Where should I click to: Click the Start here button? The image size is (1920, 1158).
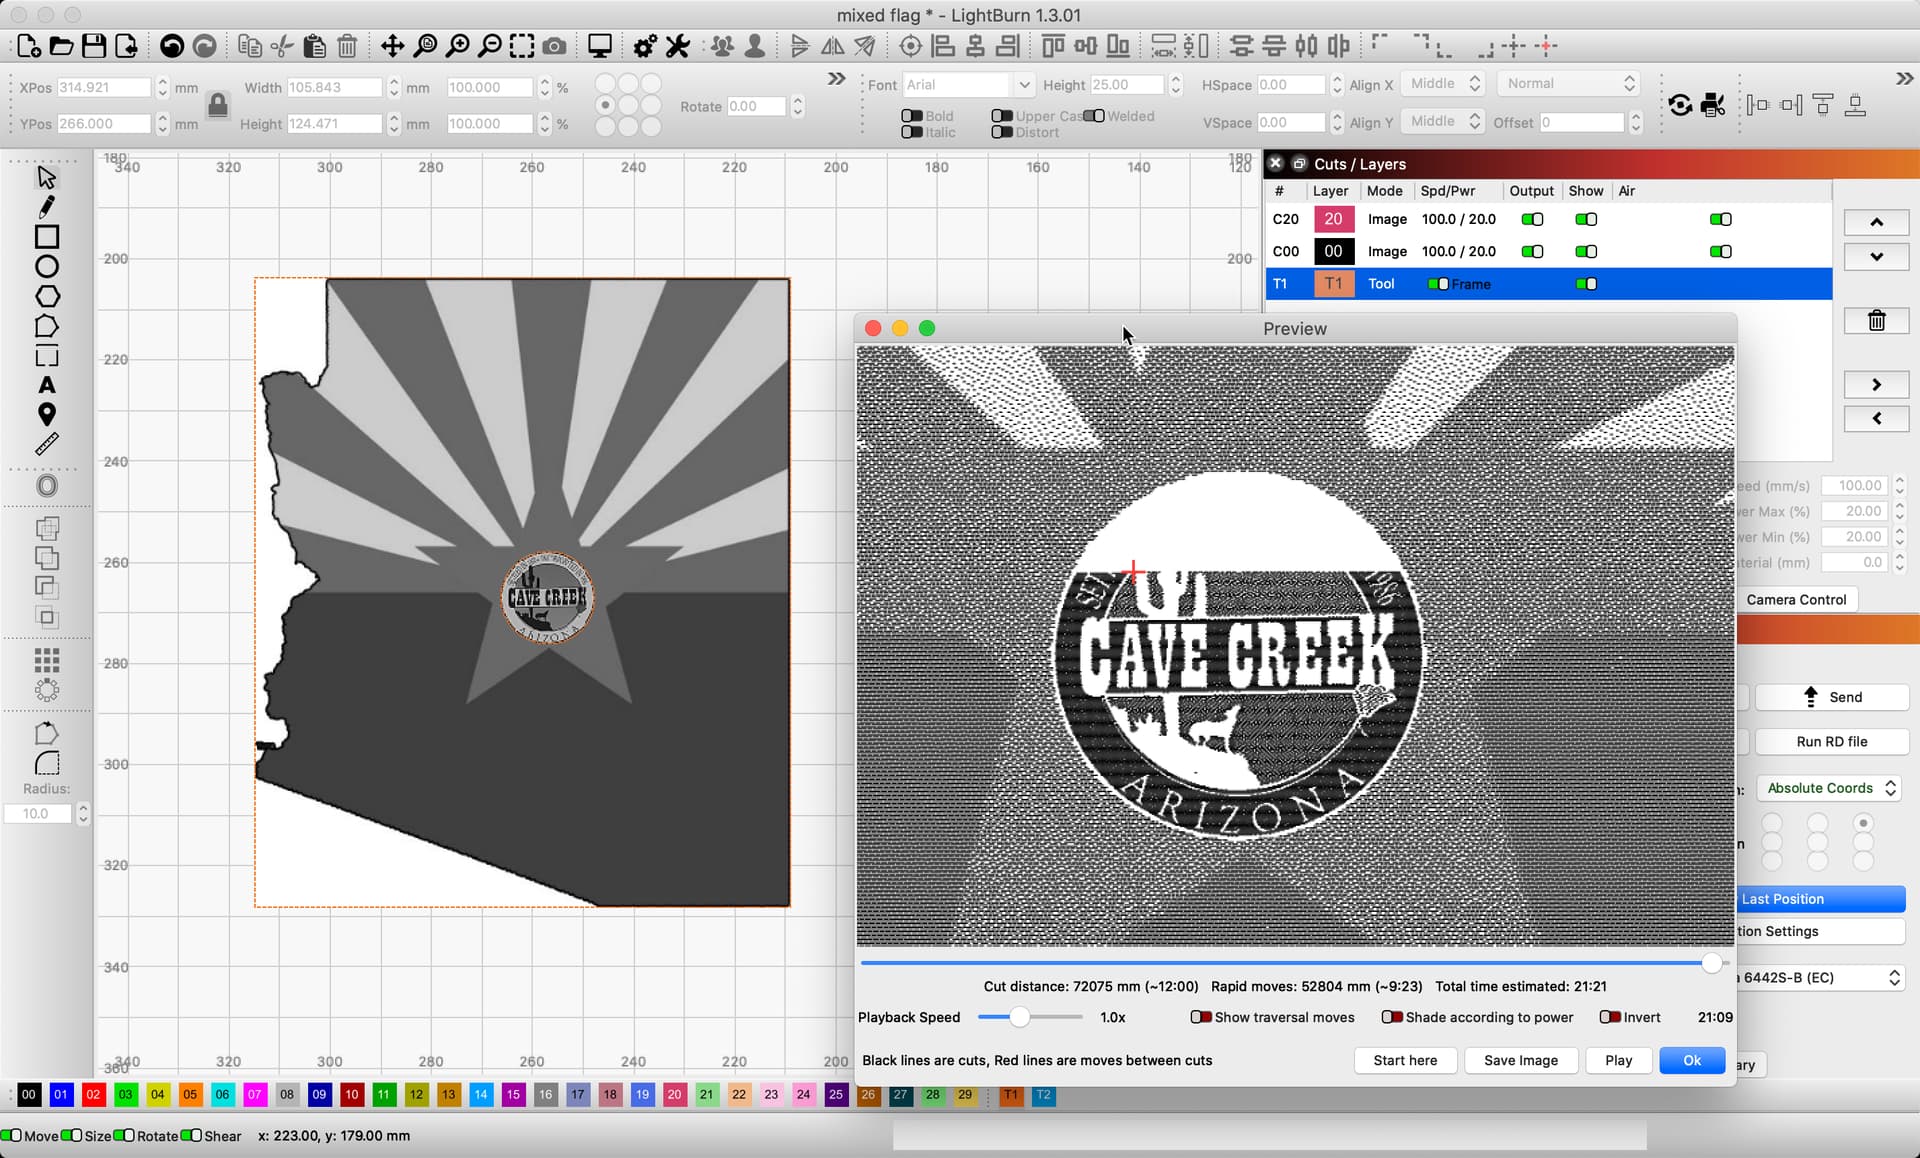click(x=1404, y=1061)
